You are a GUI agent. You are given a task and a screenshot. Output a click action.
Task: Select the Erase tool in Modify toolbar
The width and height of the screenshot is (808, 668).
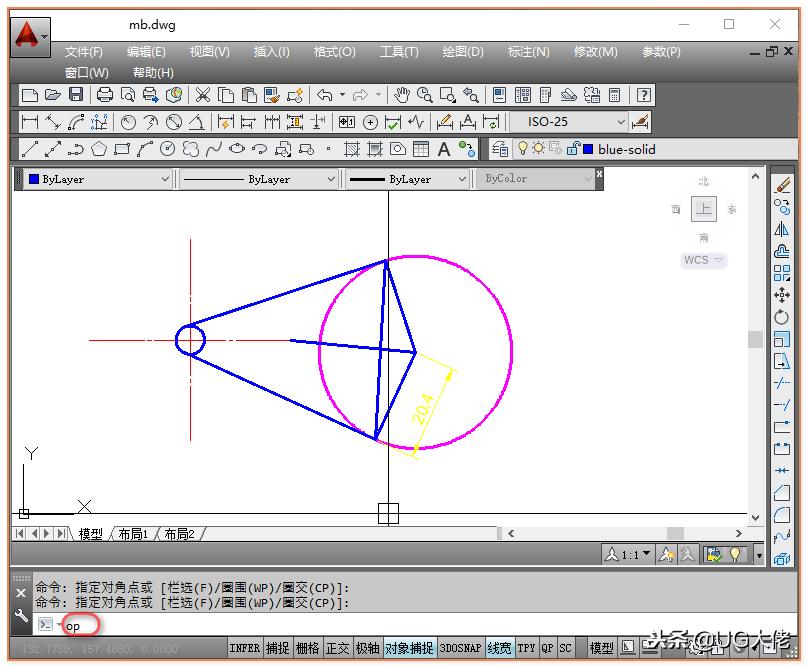782,185
